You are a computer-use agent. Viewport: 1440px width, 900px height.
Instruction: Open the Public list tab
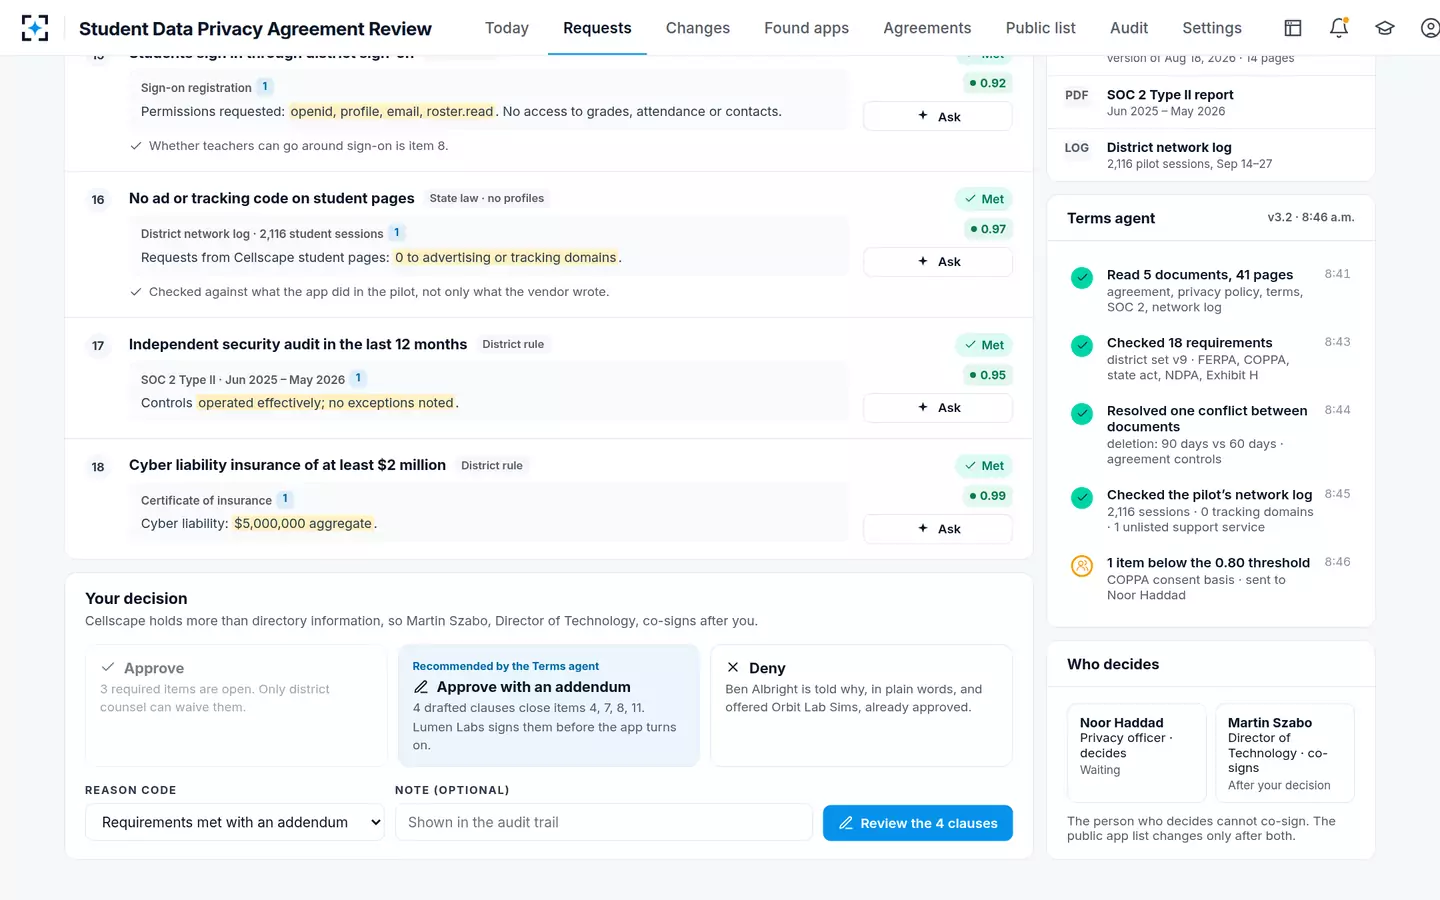pyautogui.click(x=1041, y=28)
